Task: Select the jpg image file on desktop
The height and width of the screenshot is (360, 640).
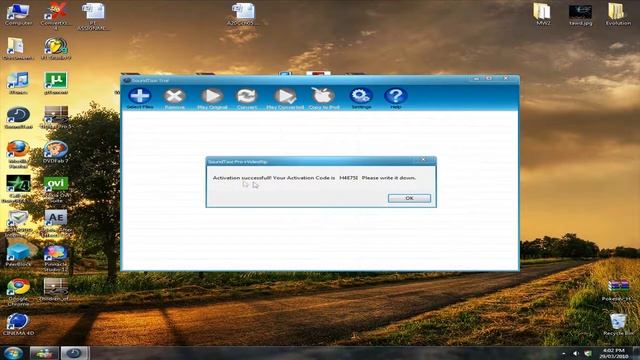Action: [x=580, y=16]
